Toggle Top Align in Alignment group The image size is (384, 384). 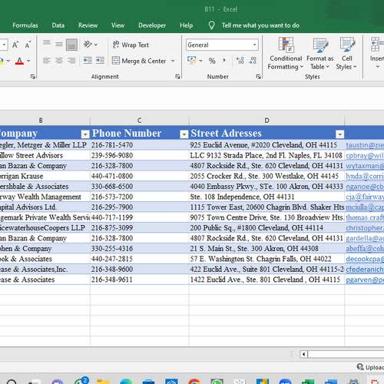point(47,44)
